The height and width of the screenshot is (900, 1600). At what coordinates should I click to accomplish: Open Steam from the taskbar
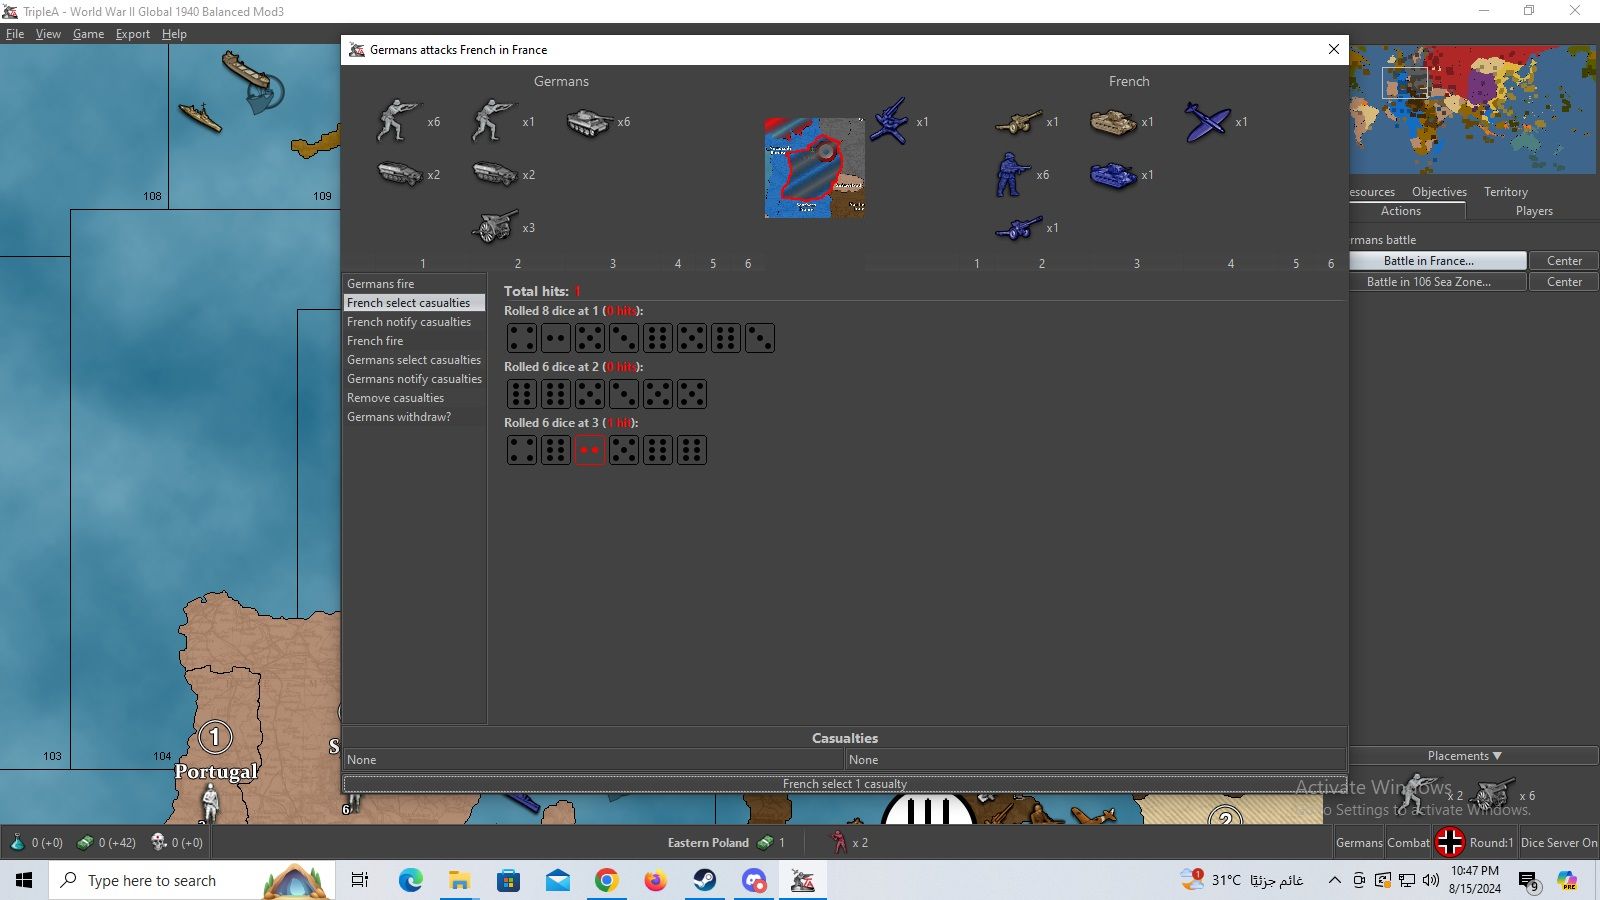pos(705,880)
